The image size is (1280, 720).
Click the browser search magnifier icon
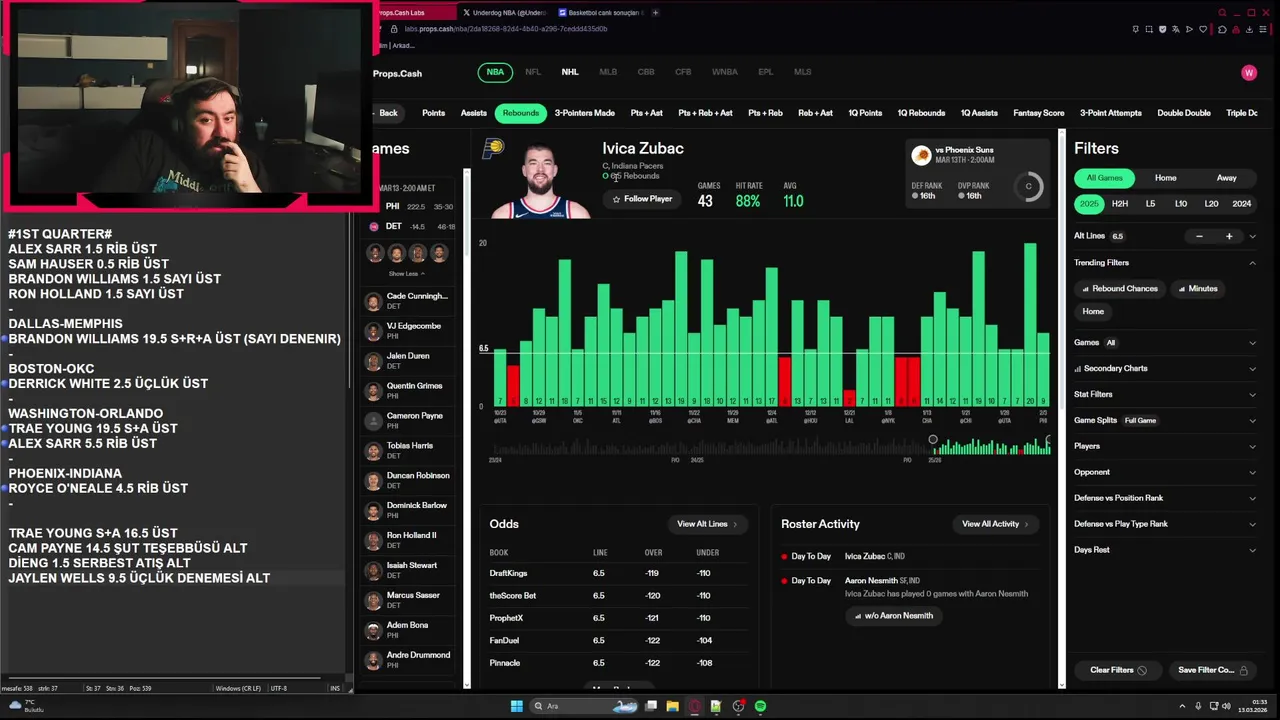[1222, 13]
